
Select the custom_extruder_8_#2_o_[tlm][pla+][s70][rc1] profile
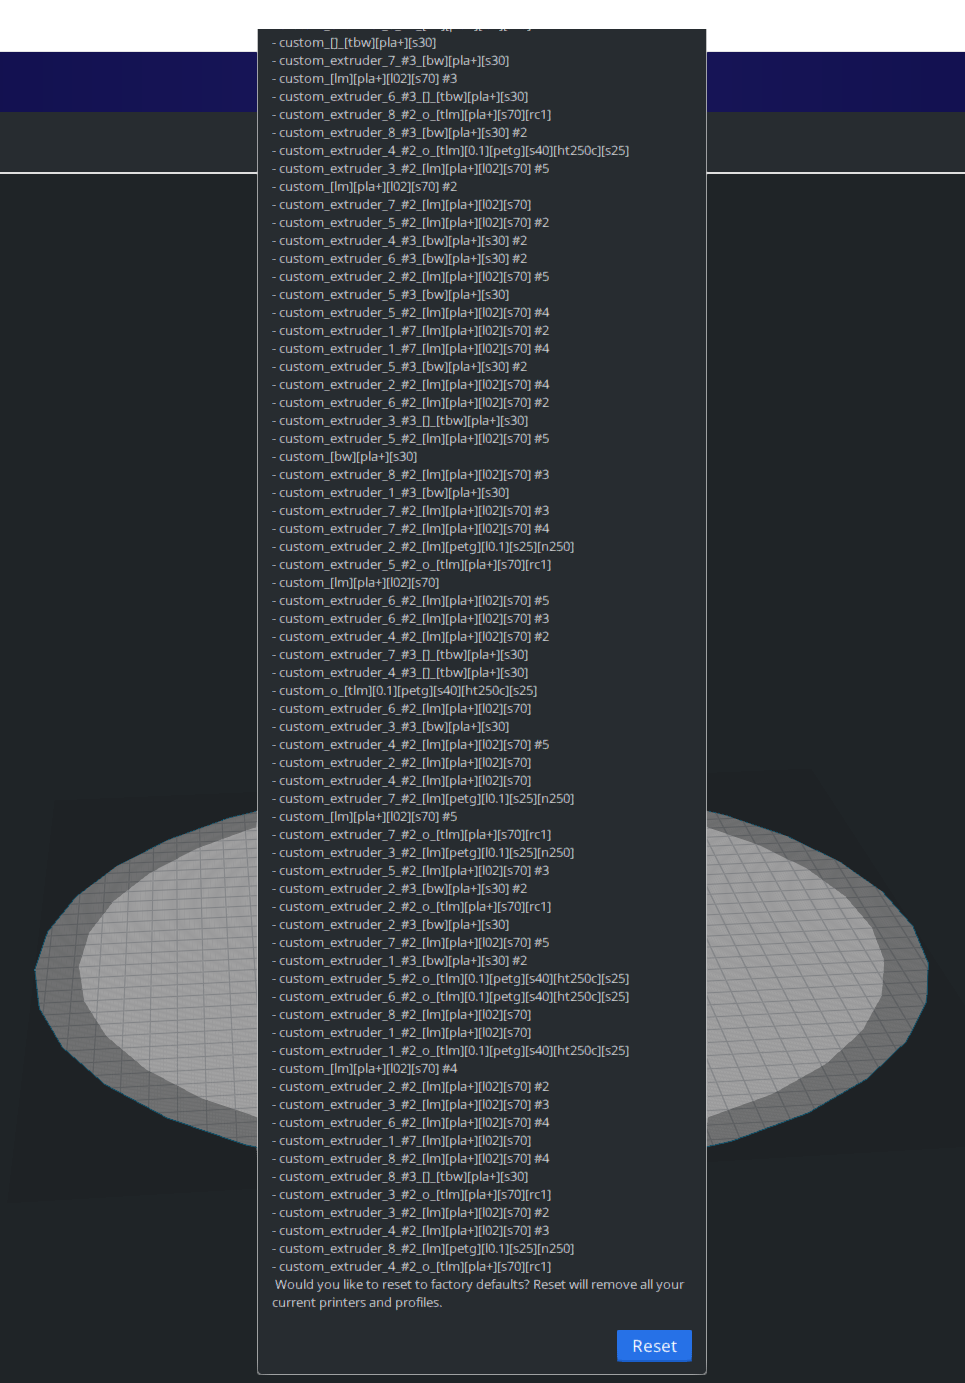[x=411, y=114]
